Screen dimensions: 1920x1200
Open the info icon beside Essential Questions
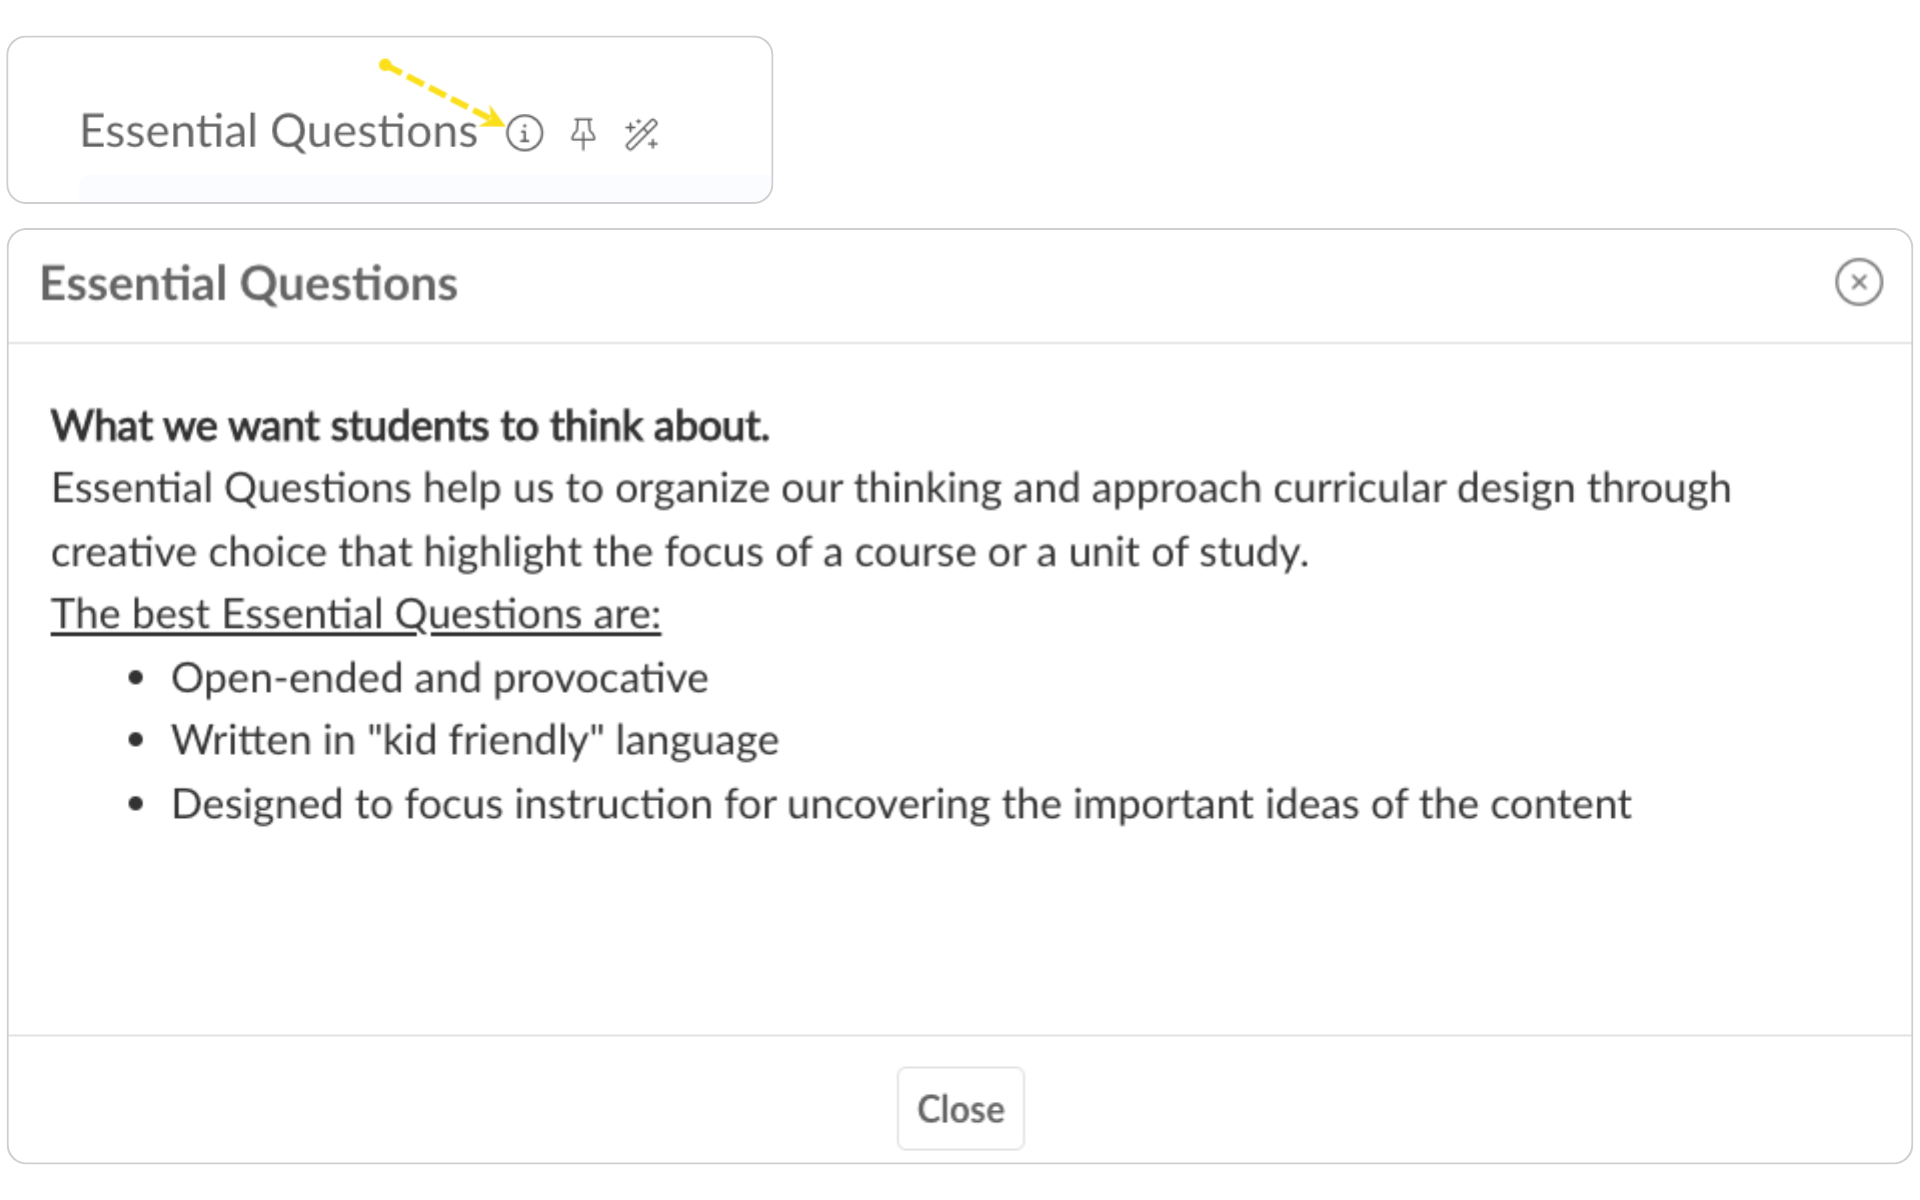(x=524, y=133)
